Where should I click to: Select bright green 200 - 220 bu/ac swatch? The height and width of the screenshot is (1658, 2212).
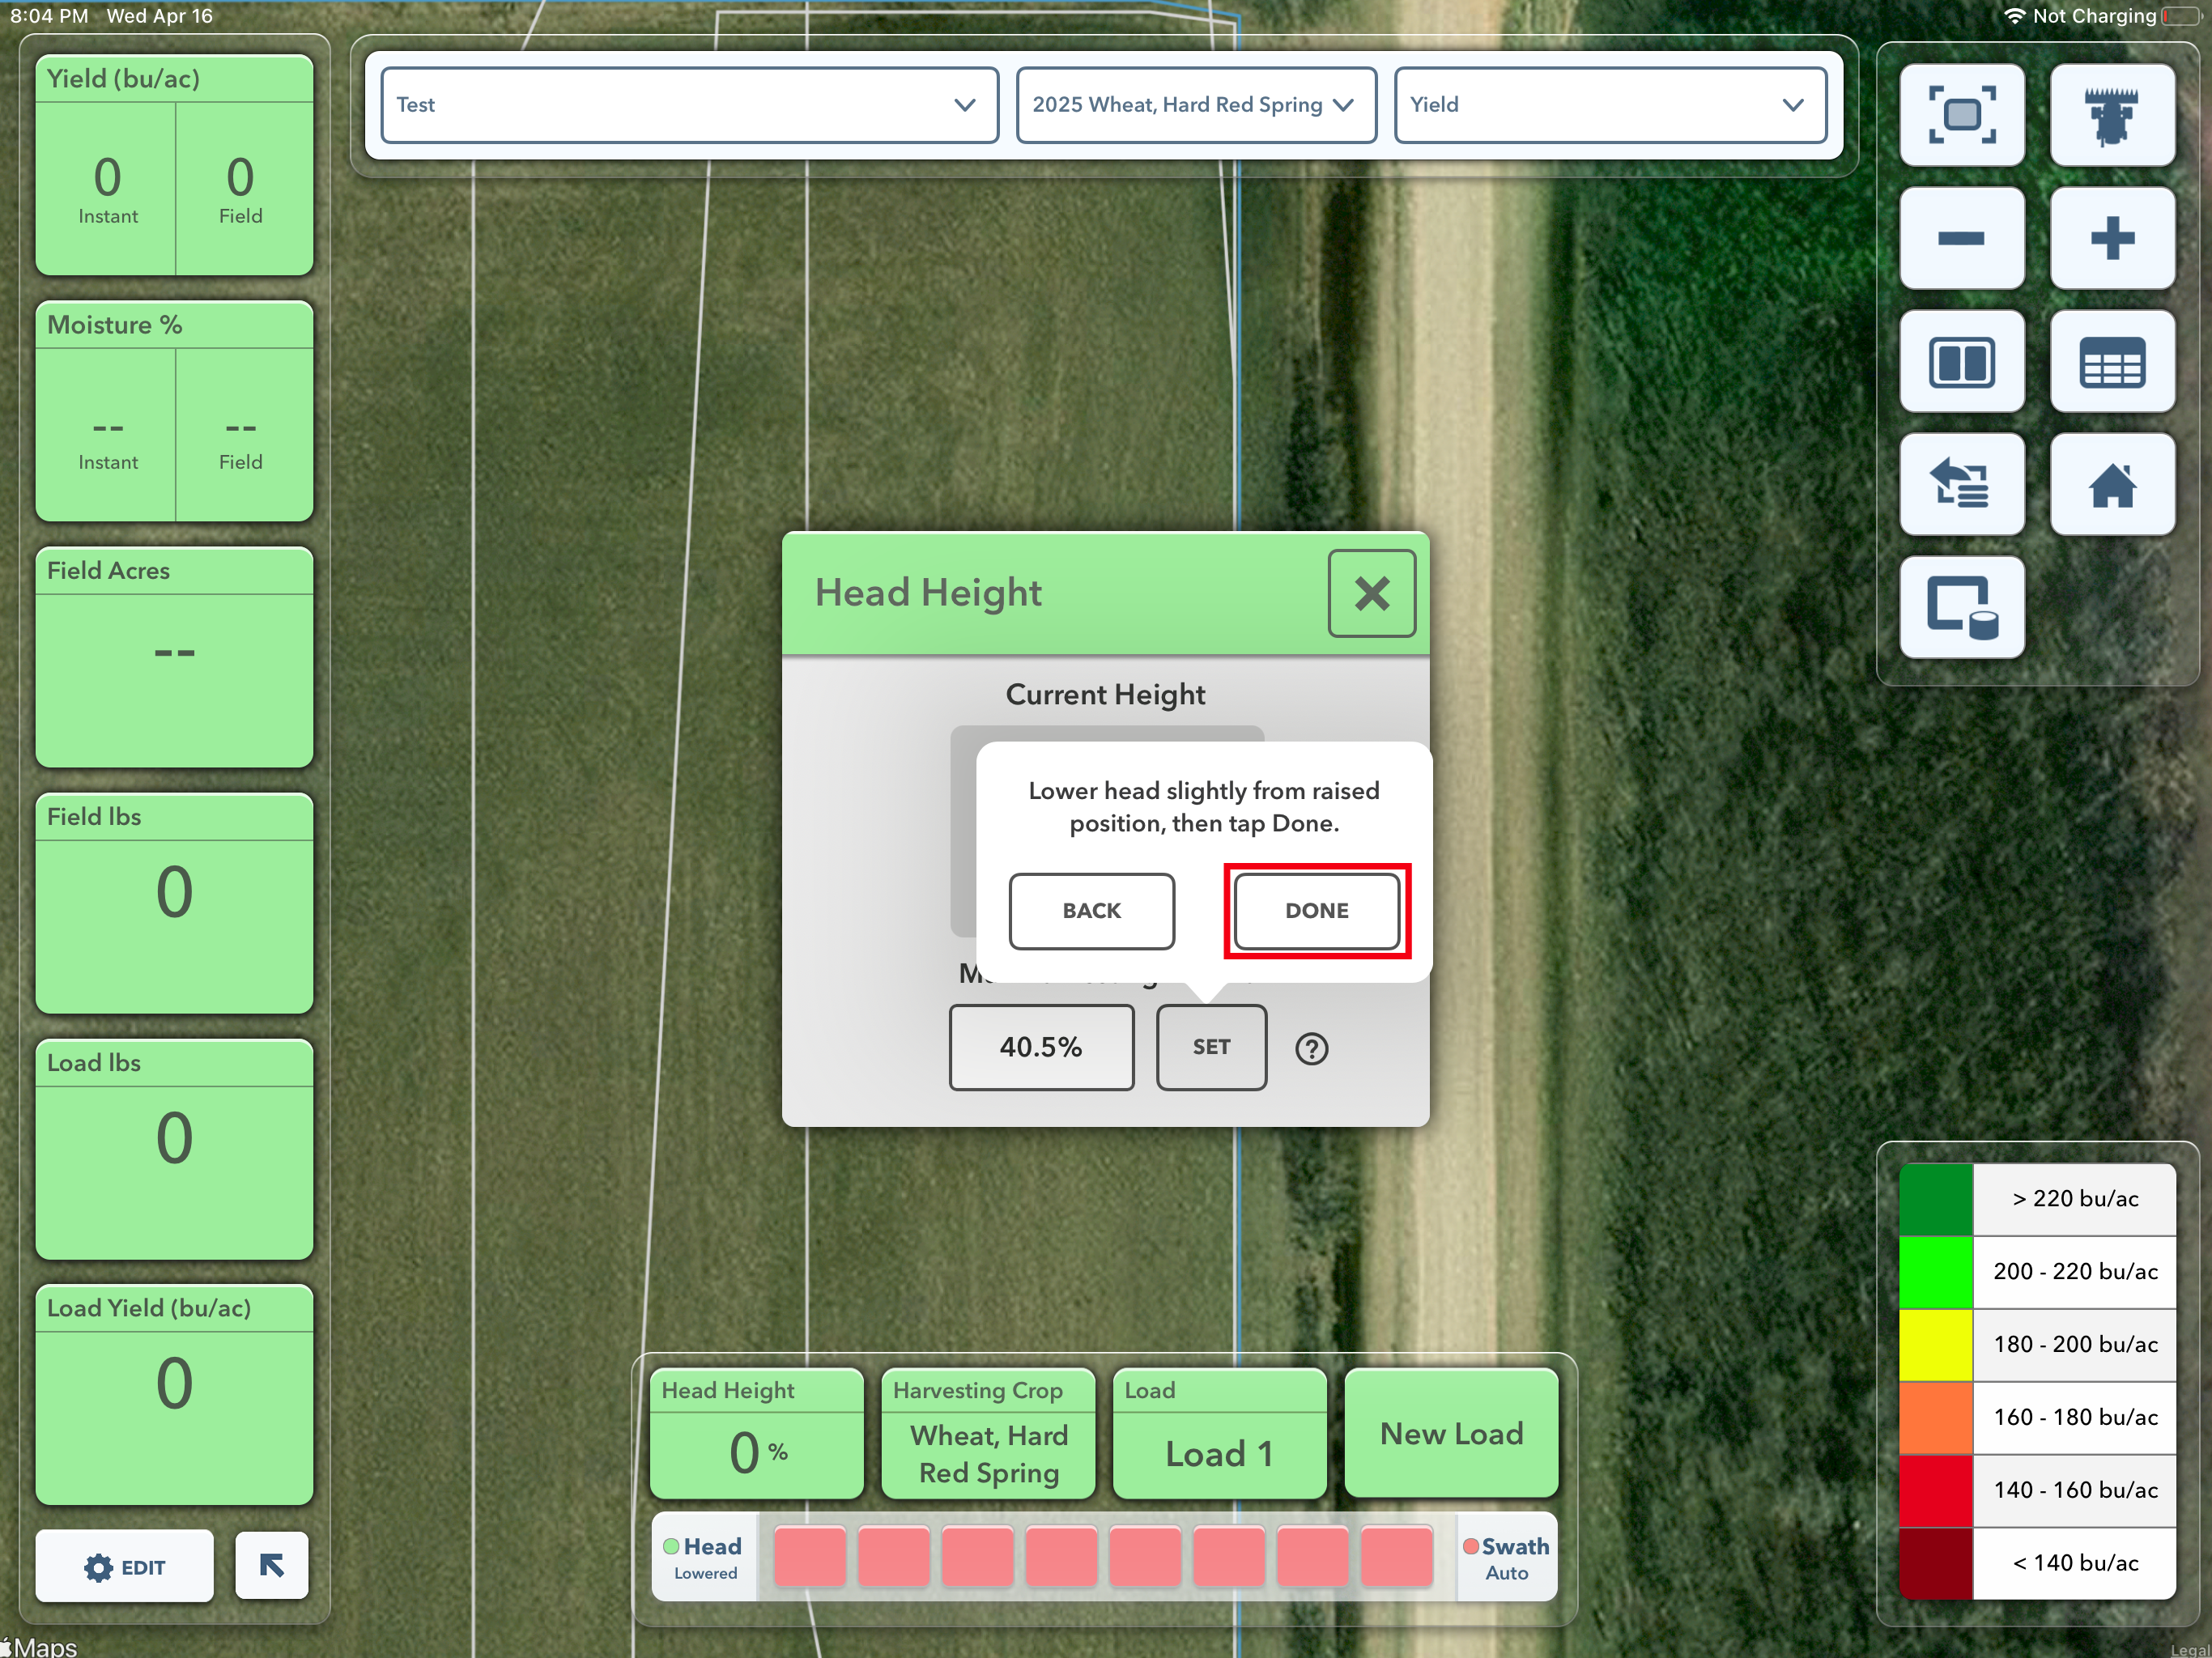1935,1271
